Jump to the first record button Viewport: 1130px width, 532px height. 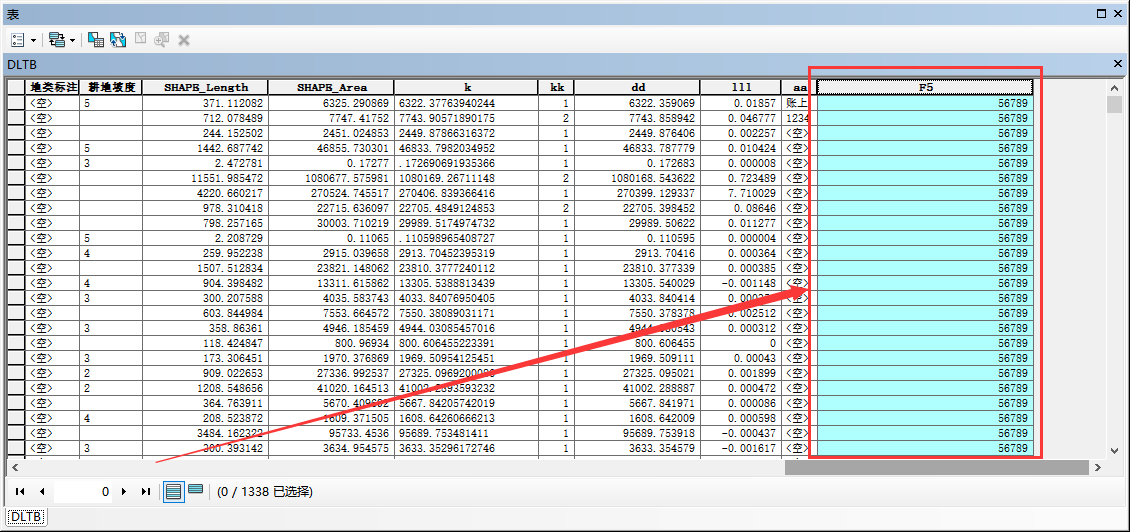pos(20,492)
